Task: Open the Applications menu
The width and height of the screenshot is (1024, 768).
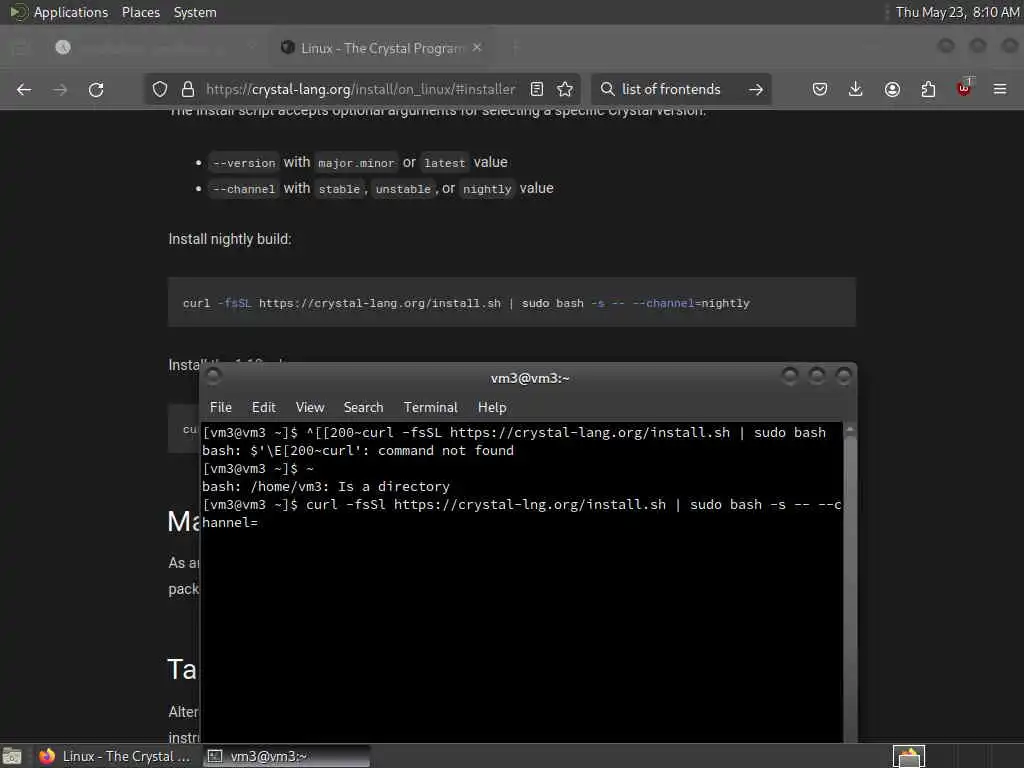Action: pos(71,12)
